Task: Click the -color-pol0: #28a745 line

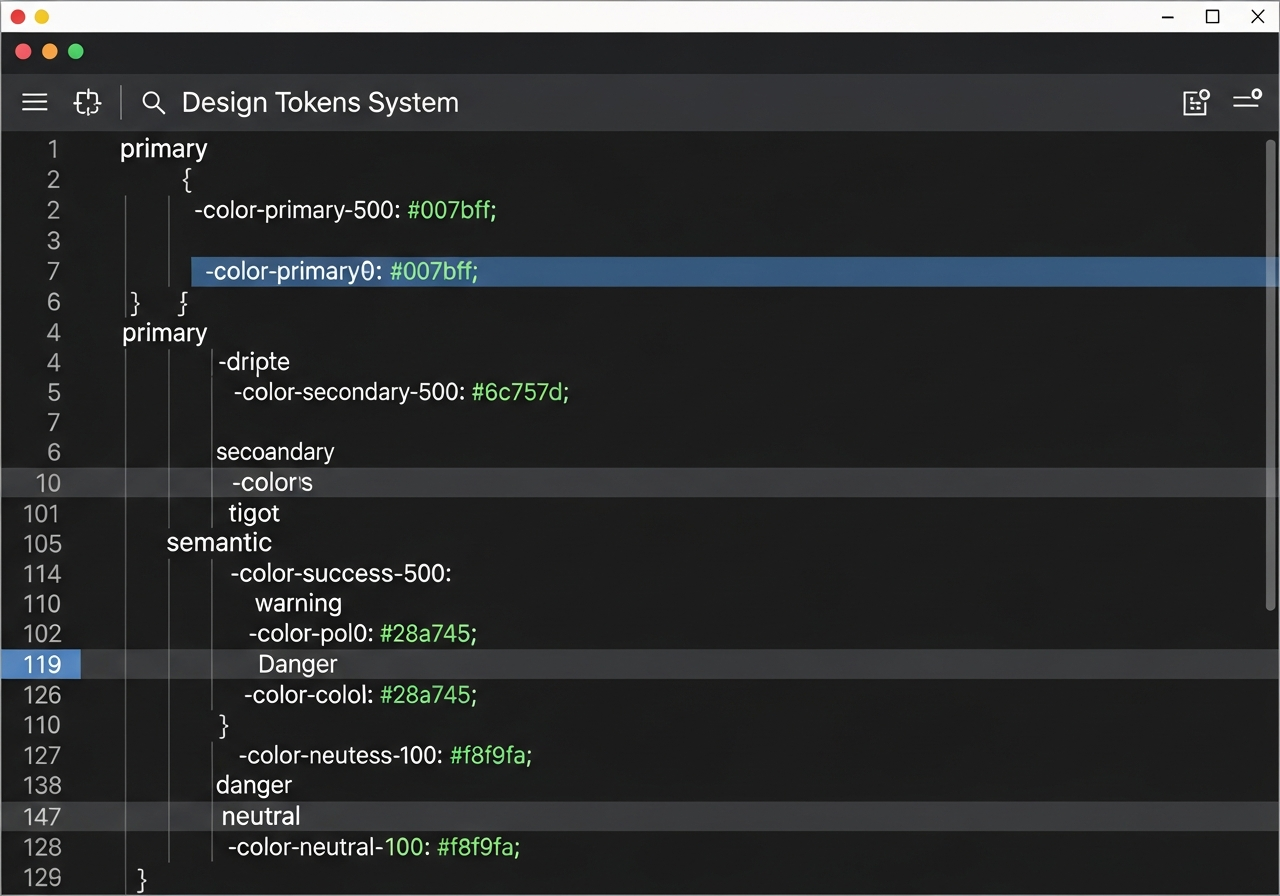Action: (x=363, y=634)
